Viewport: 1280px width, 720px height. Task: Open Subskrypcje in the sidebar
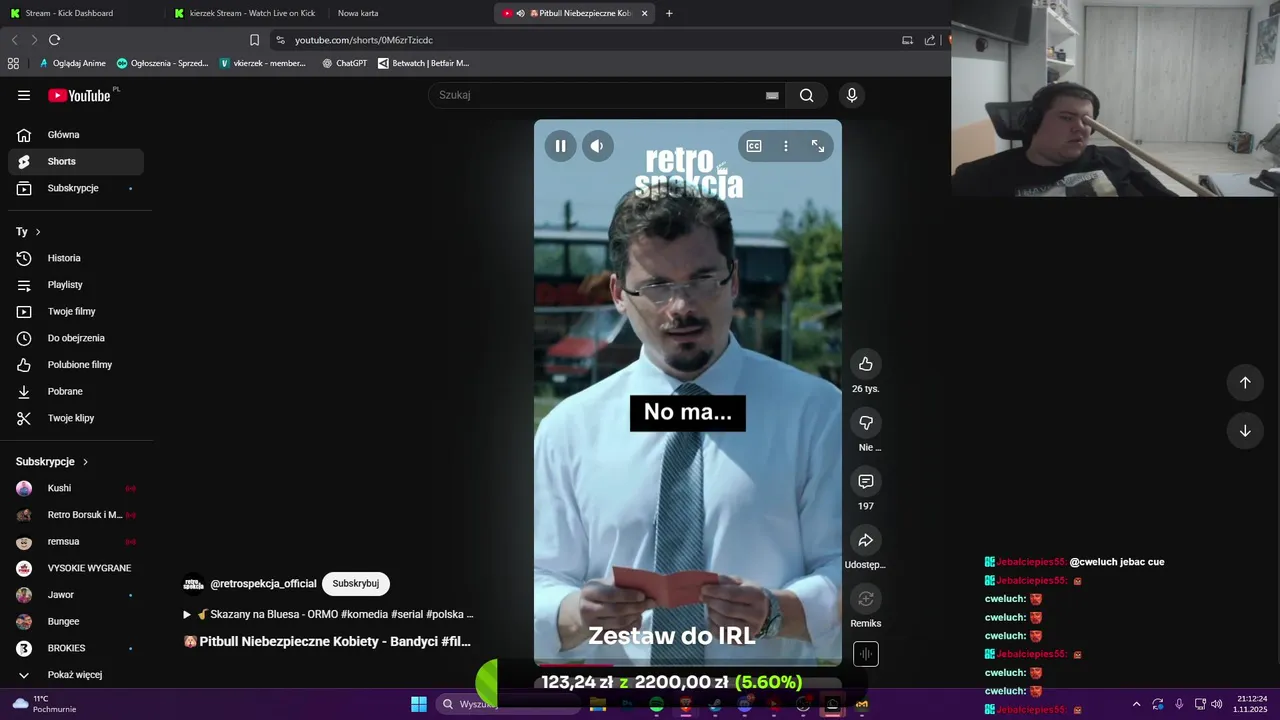pos(76,188)
